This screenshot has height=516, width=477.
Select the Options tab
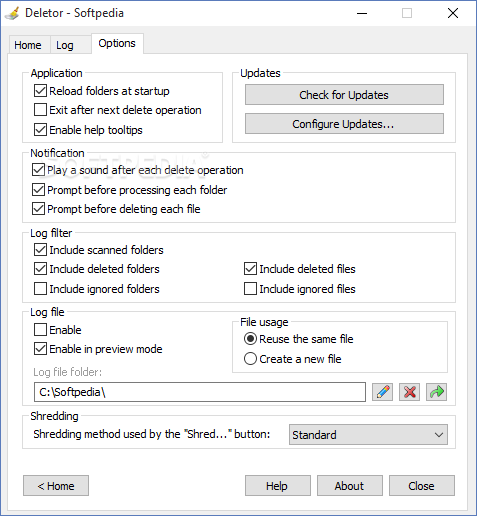coord(117,43)
